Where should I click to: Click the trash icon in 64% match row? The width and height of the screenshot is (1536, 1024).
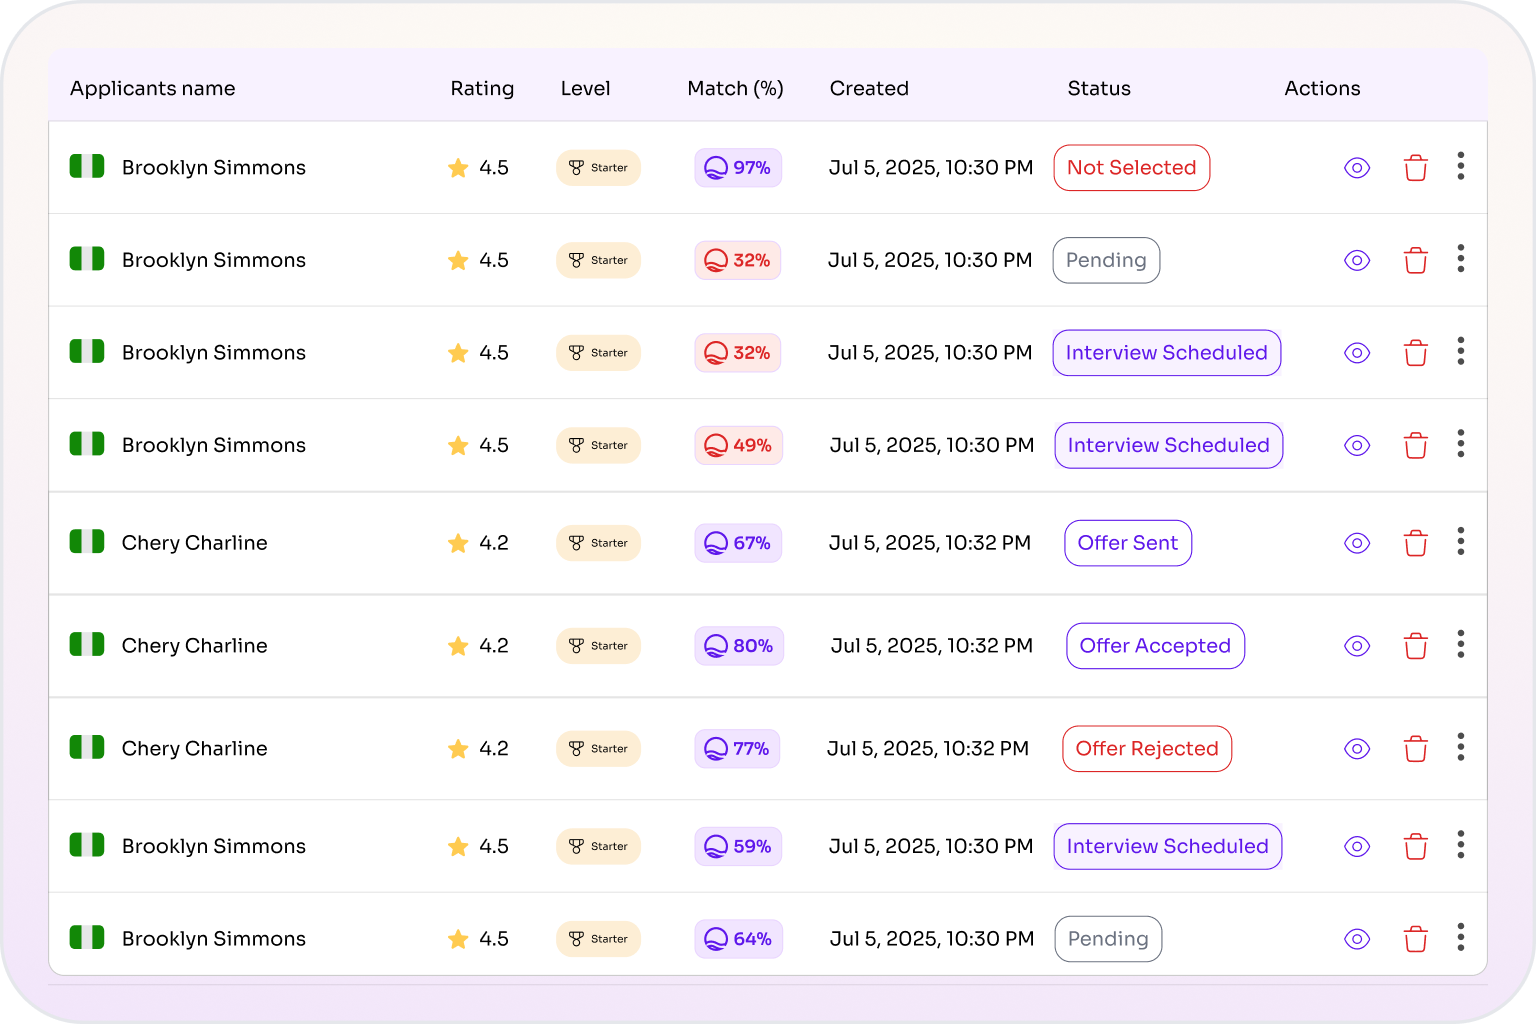click(x=1415, y=939)
